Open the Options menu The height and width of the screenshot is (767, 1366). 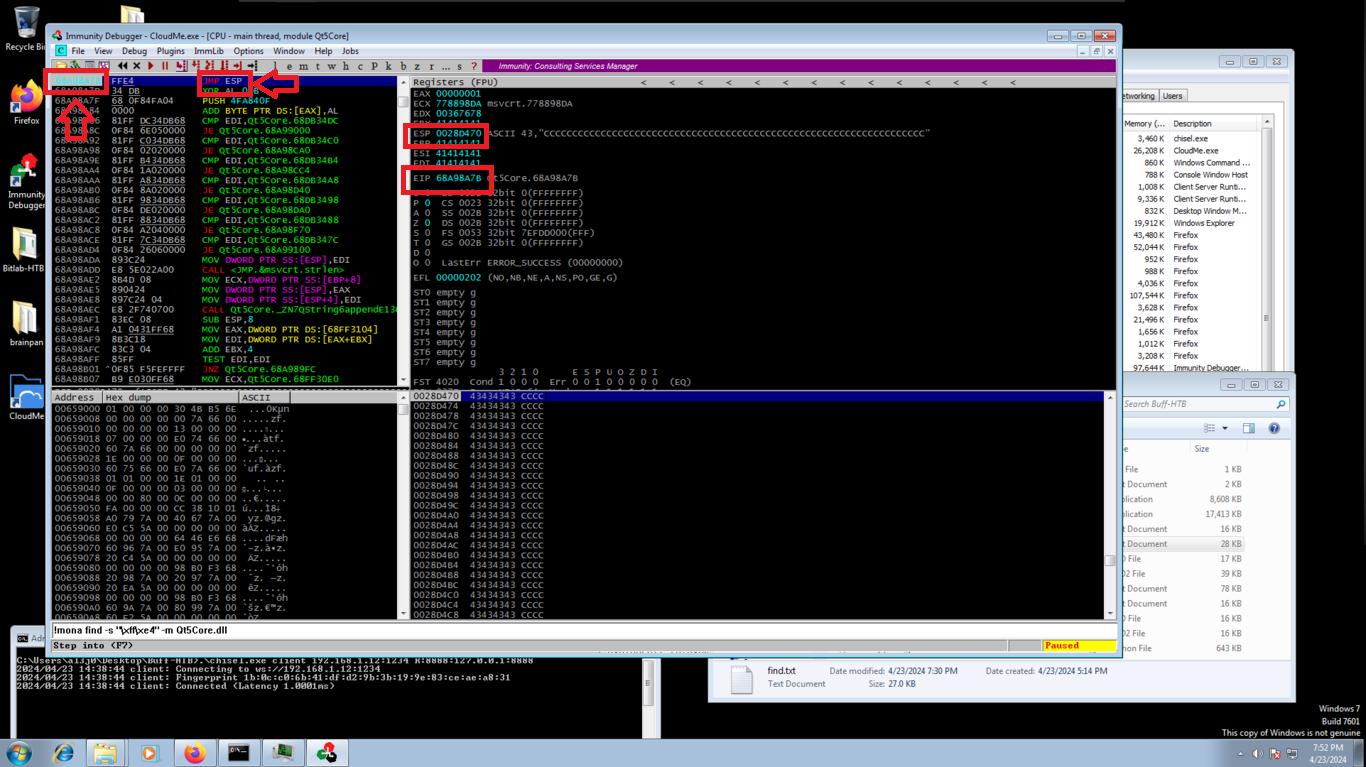click(249, 51)
